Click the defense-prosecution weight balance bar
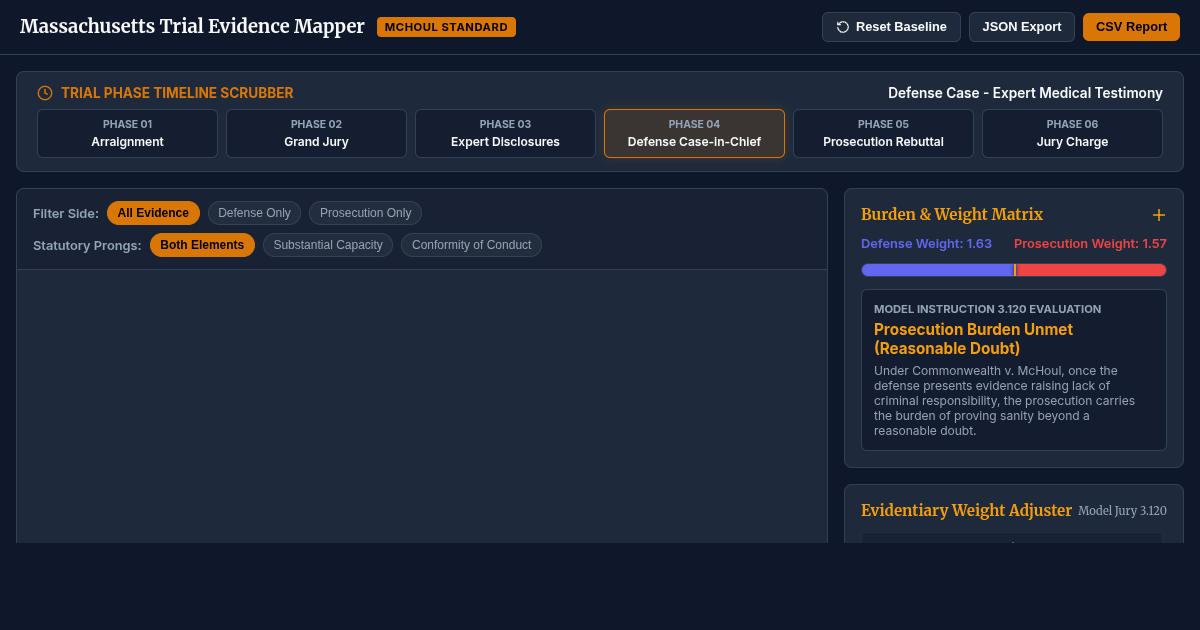 coord(1014,270)
